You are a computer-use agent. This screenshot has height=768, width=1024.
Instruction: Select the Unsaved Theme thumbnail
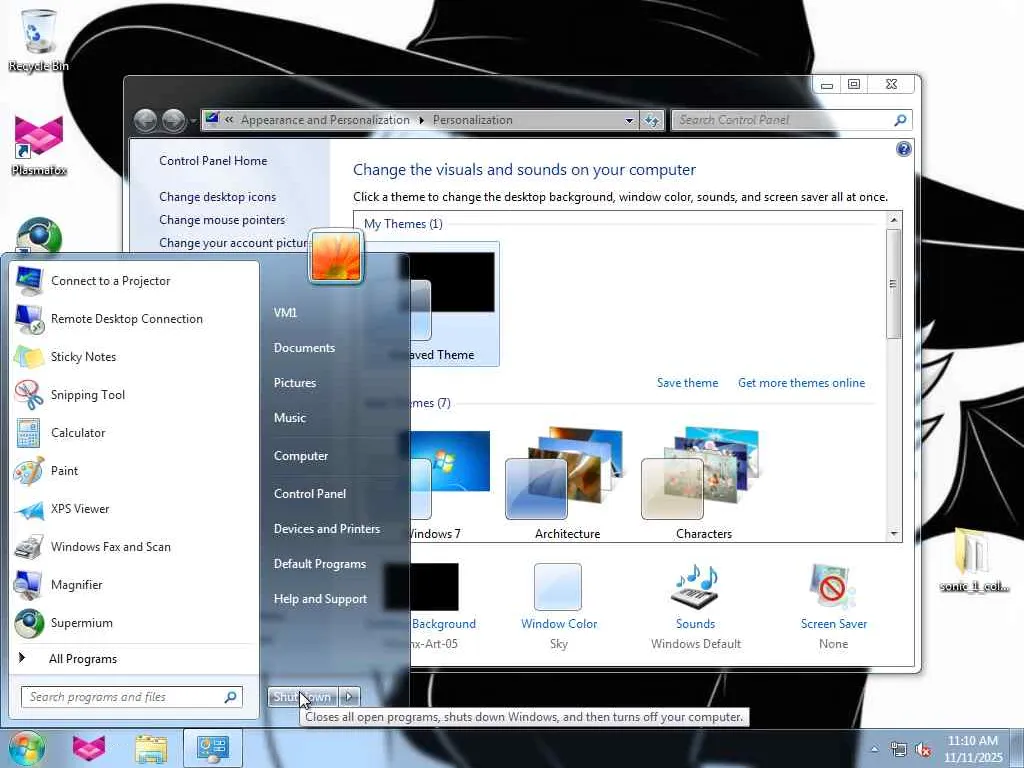(455, 304)
